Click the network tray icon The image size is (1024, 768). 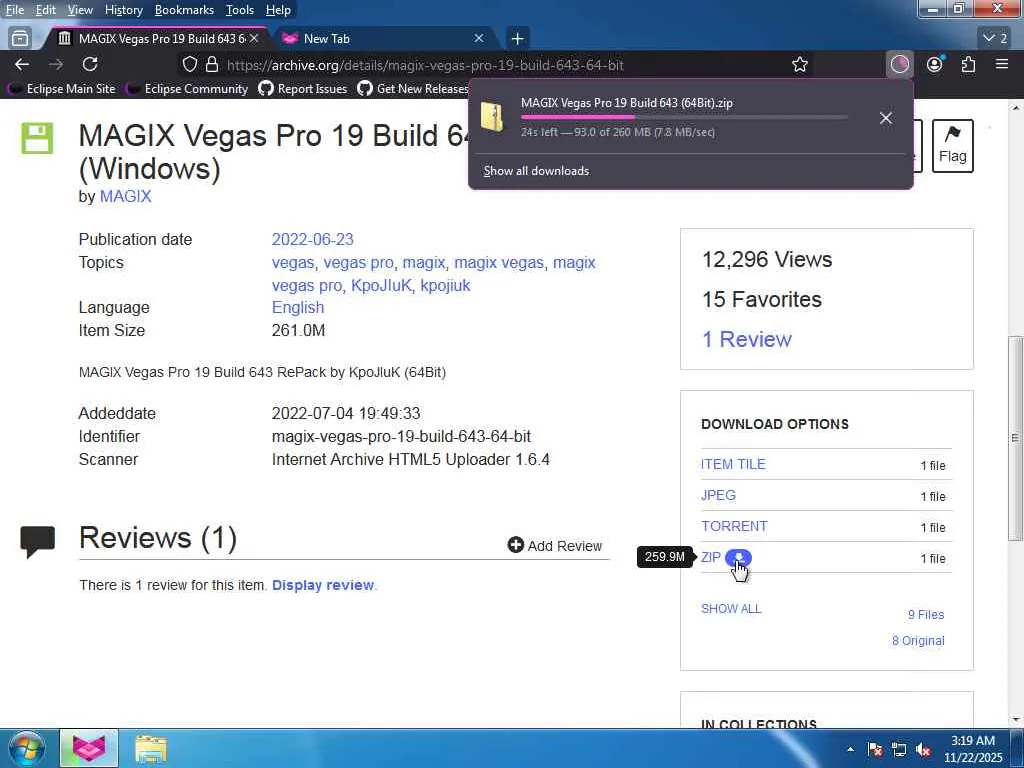[899, 750]
